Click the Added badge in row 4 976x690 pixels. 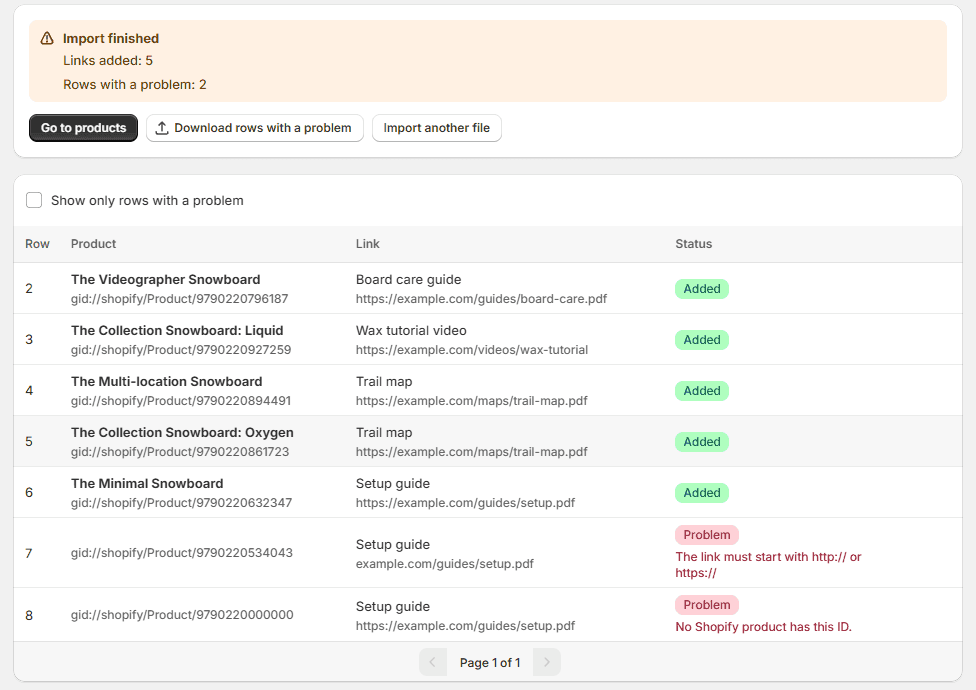pos(702,391)
